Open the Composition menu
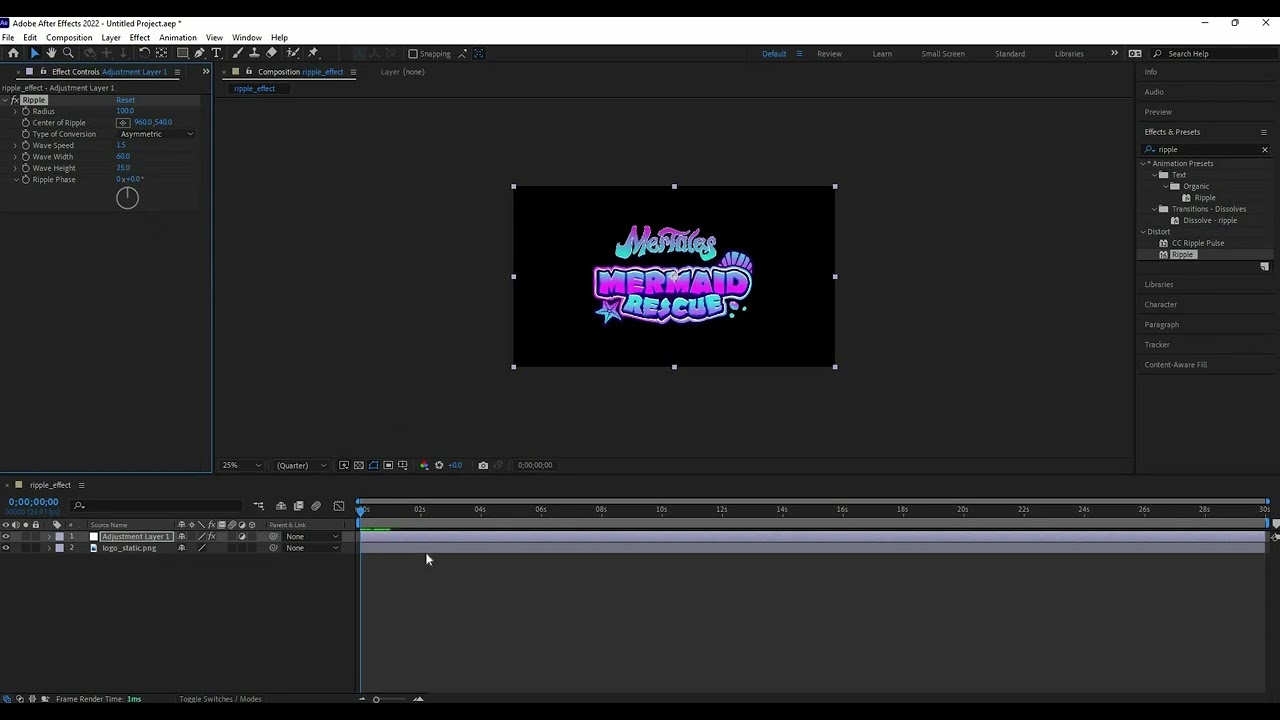The image size is (1280, 720). (69, 38)
